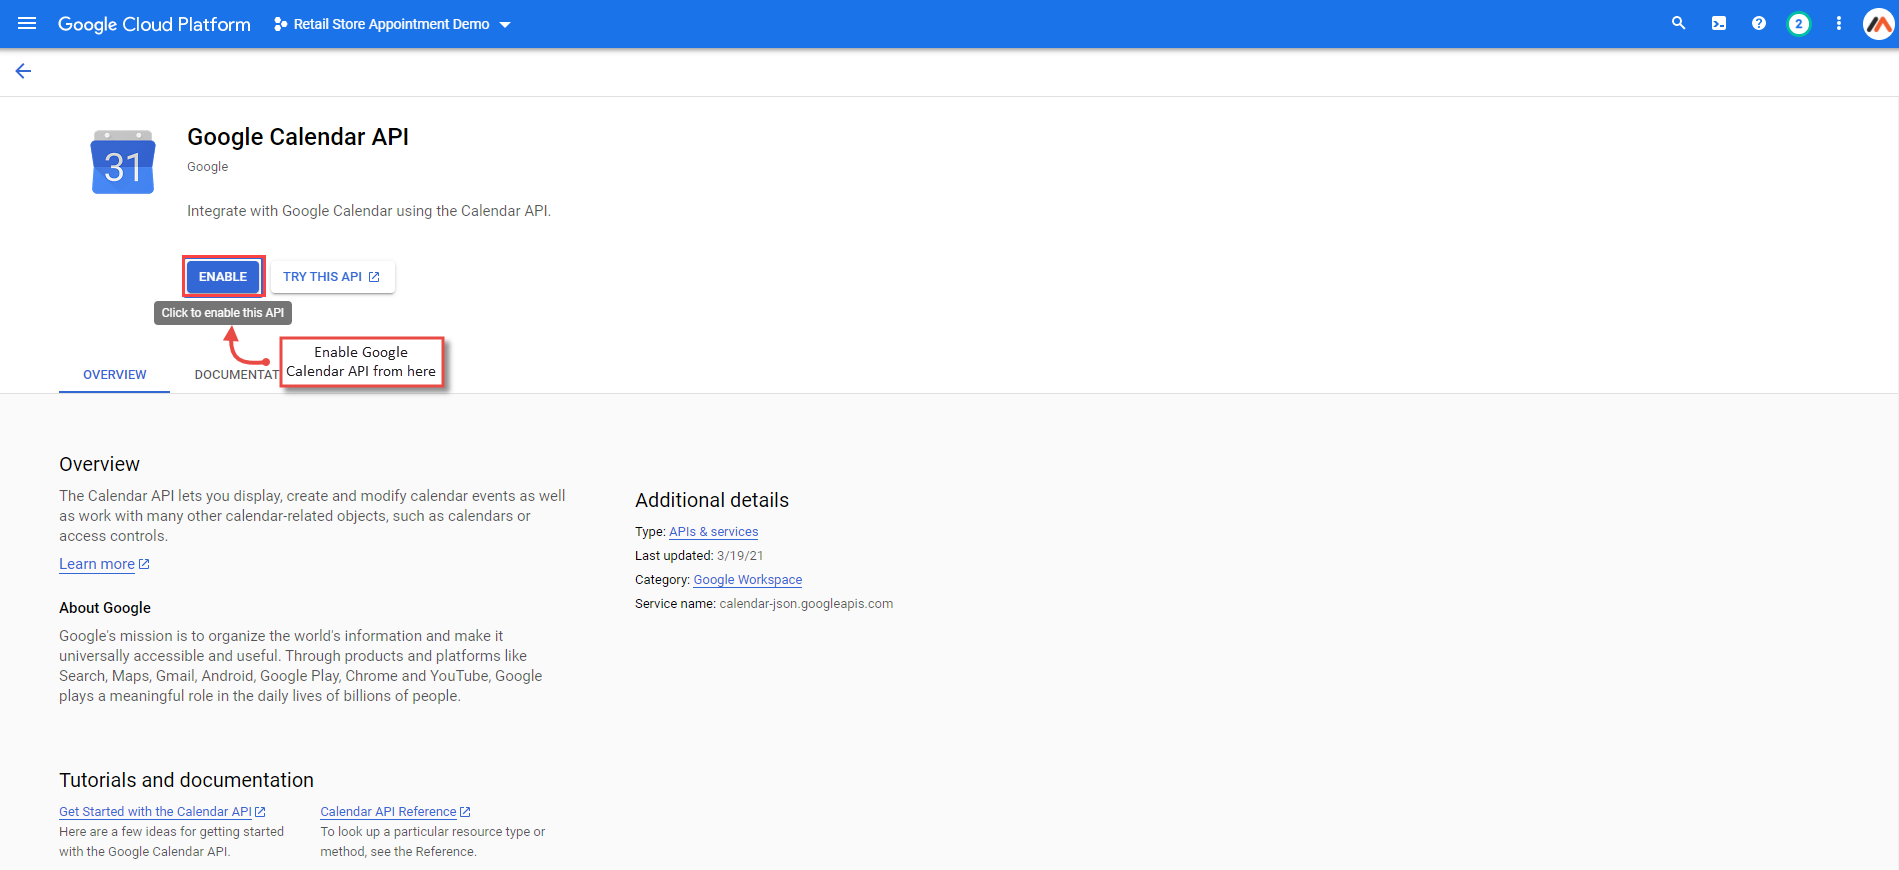Go back using the back arrow
The image size is (1899, 870).
tap(23, 71)
